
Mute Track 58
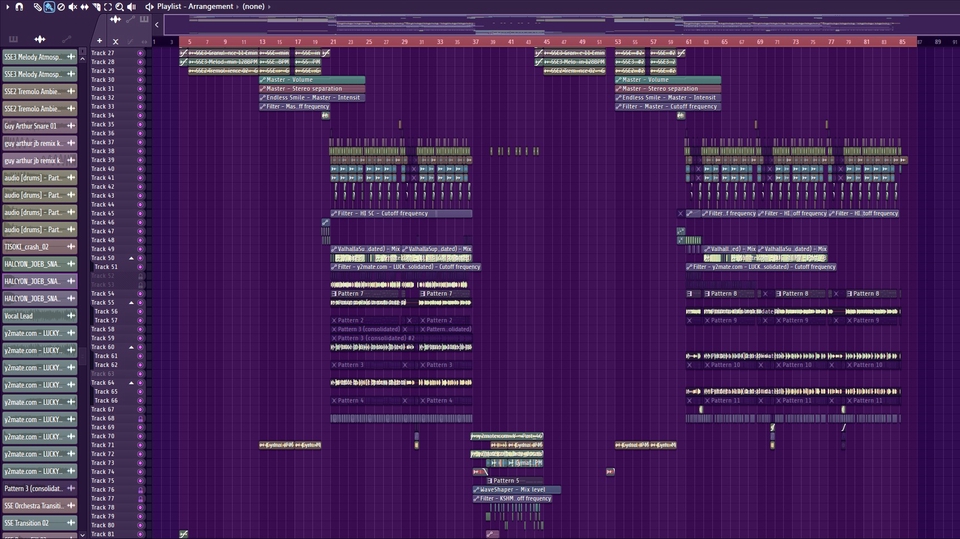pos(140,330)
